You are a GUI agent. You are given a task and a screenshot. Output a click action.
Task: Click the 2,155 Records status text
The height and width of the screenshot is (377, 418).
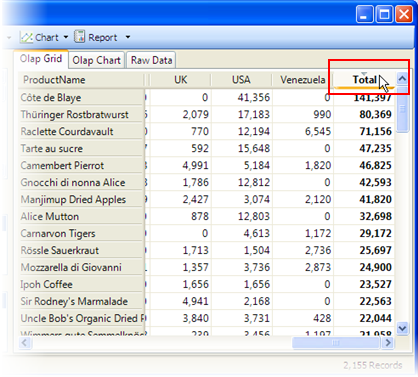[x=373, y=366]
